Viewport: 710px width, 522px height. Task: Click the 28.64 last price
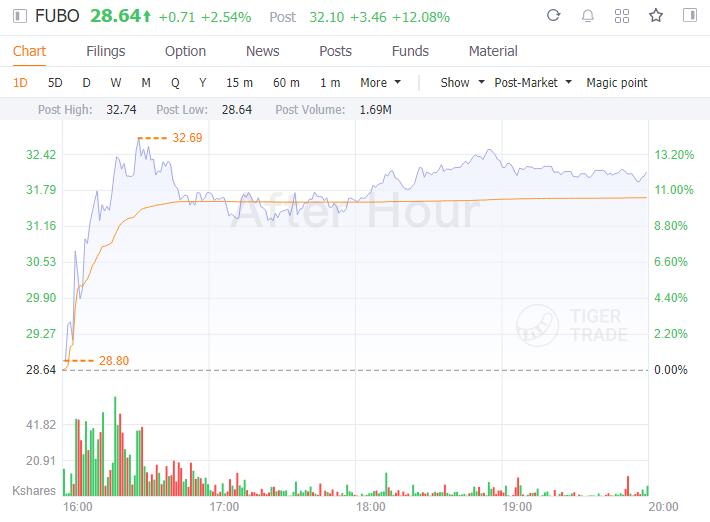pos(115,16)
